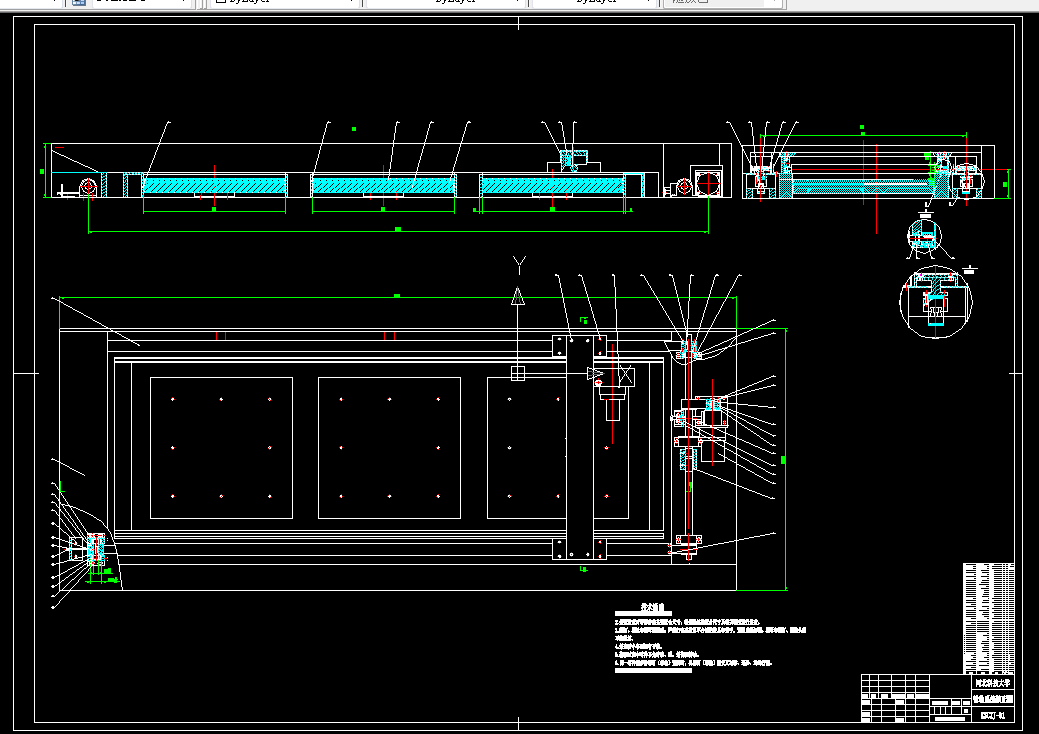This screenshot has width=1039, height=734.
Task: Select the small circular detail view
Action: (x=924, y=236)
